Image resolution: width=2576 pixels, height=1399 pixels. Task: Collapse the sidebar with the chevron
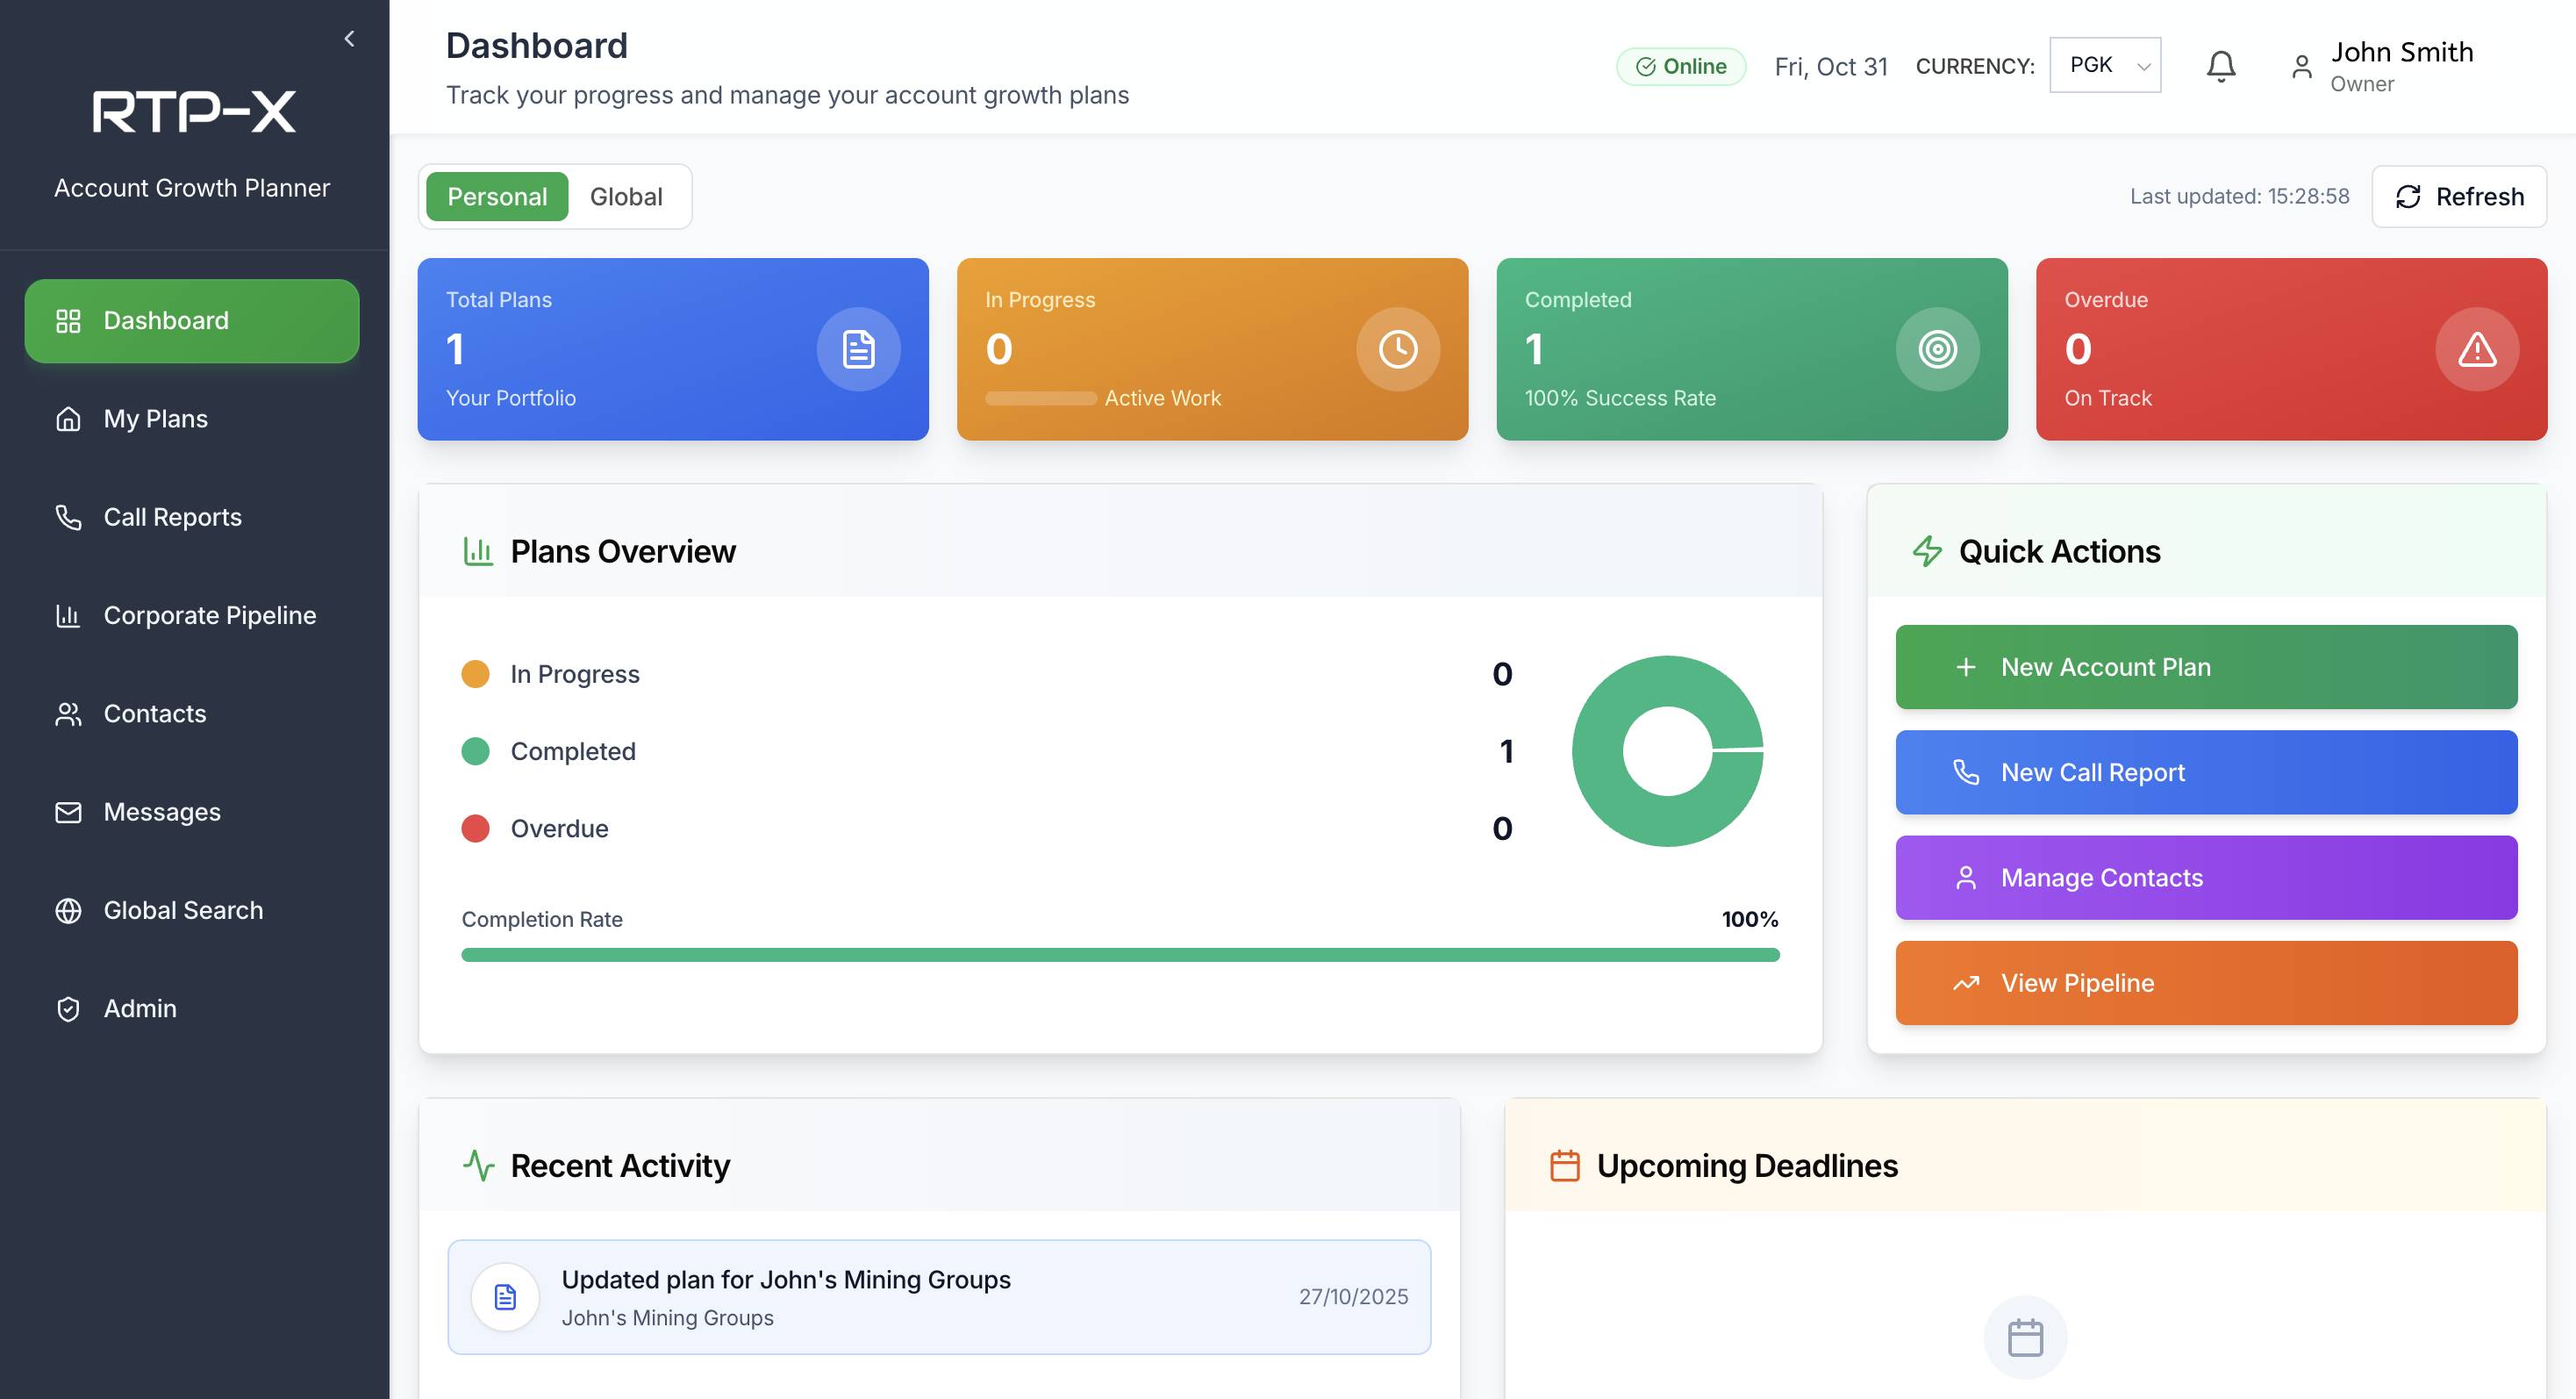click(x=349, y=39)
